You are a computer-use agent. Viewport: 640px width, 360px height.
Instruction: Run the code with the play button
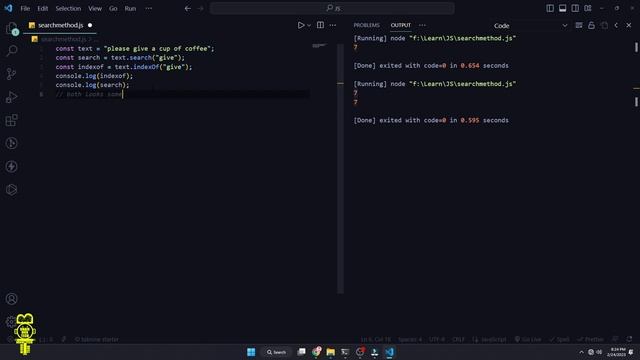301,25
